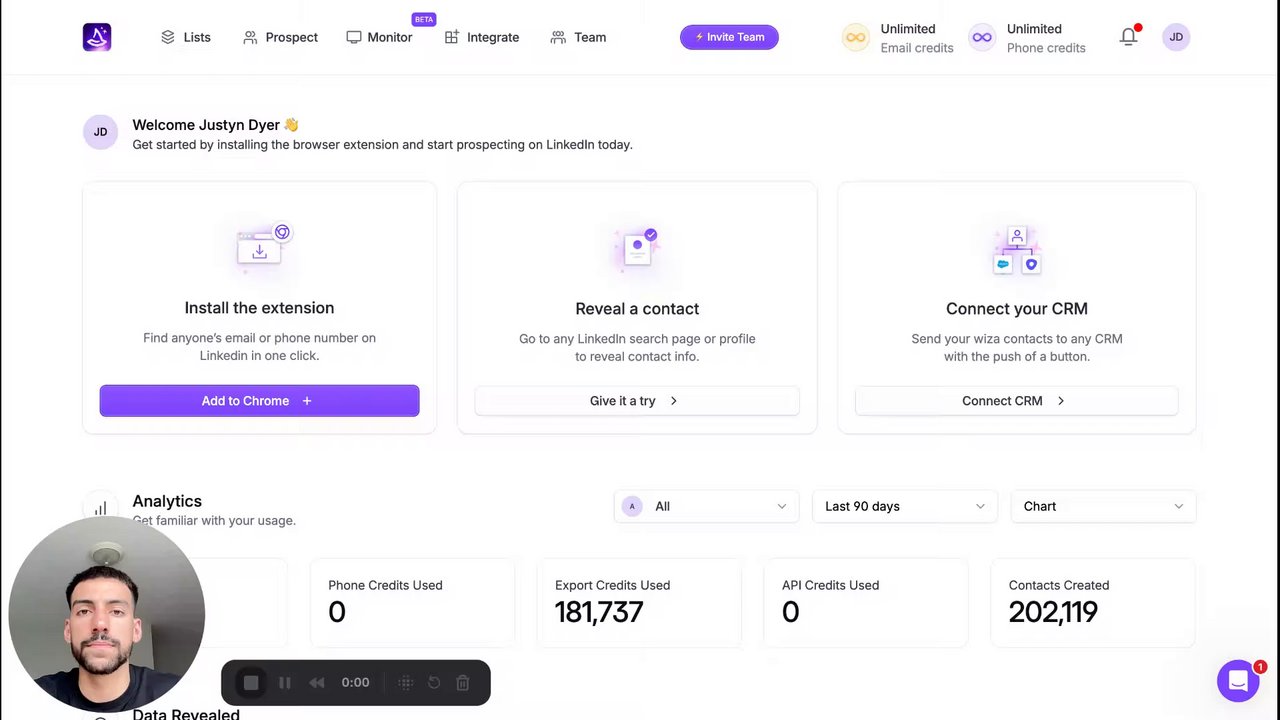The width and height of the screenshot is (1280, 720).
Task: Click Add to Chrome button
Action: (x=259, y=401)
